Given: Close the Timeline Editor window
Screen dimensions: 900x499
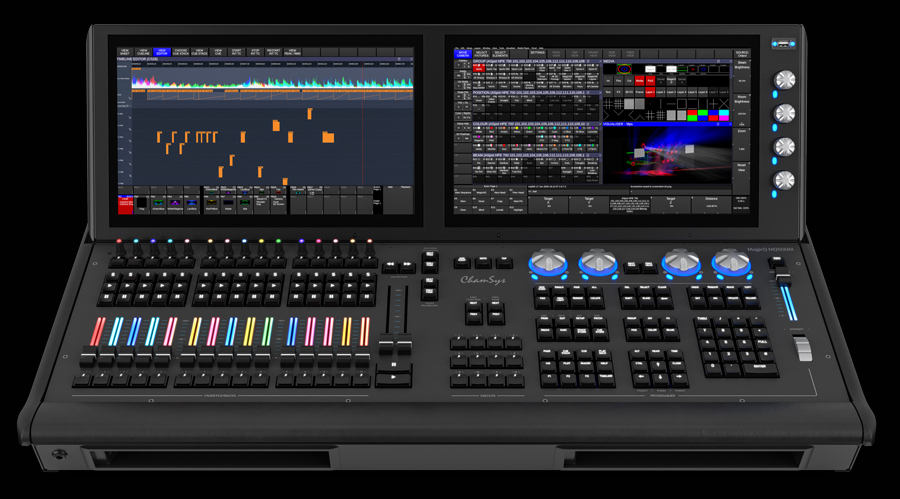Looking at the screenshot, I should pos(411,59).
